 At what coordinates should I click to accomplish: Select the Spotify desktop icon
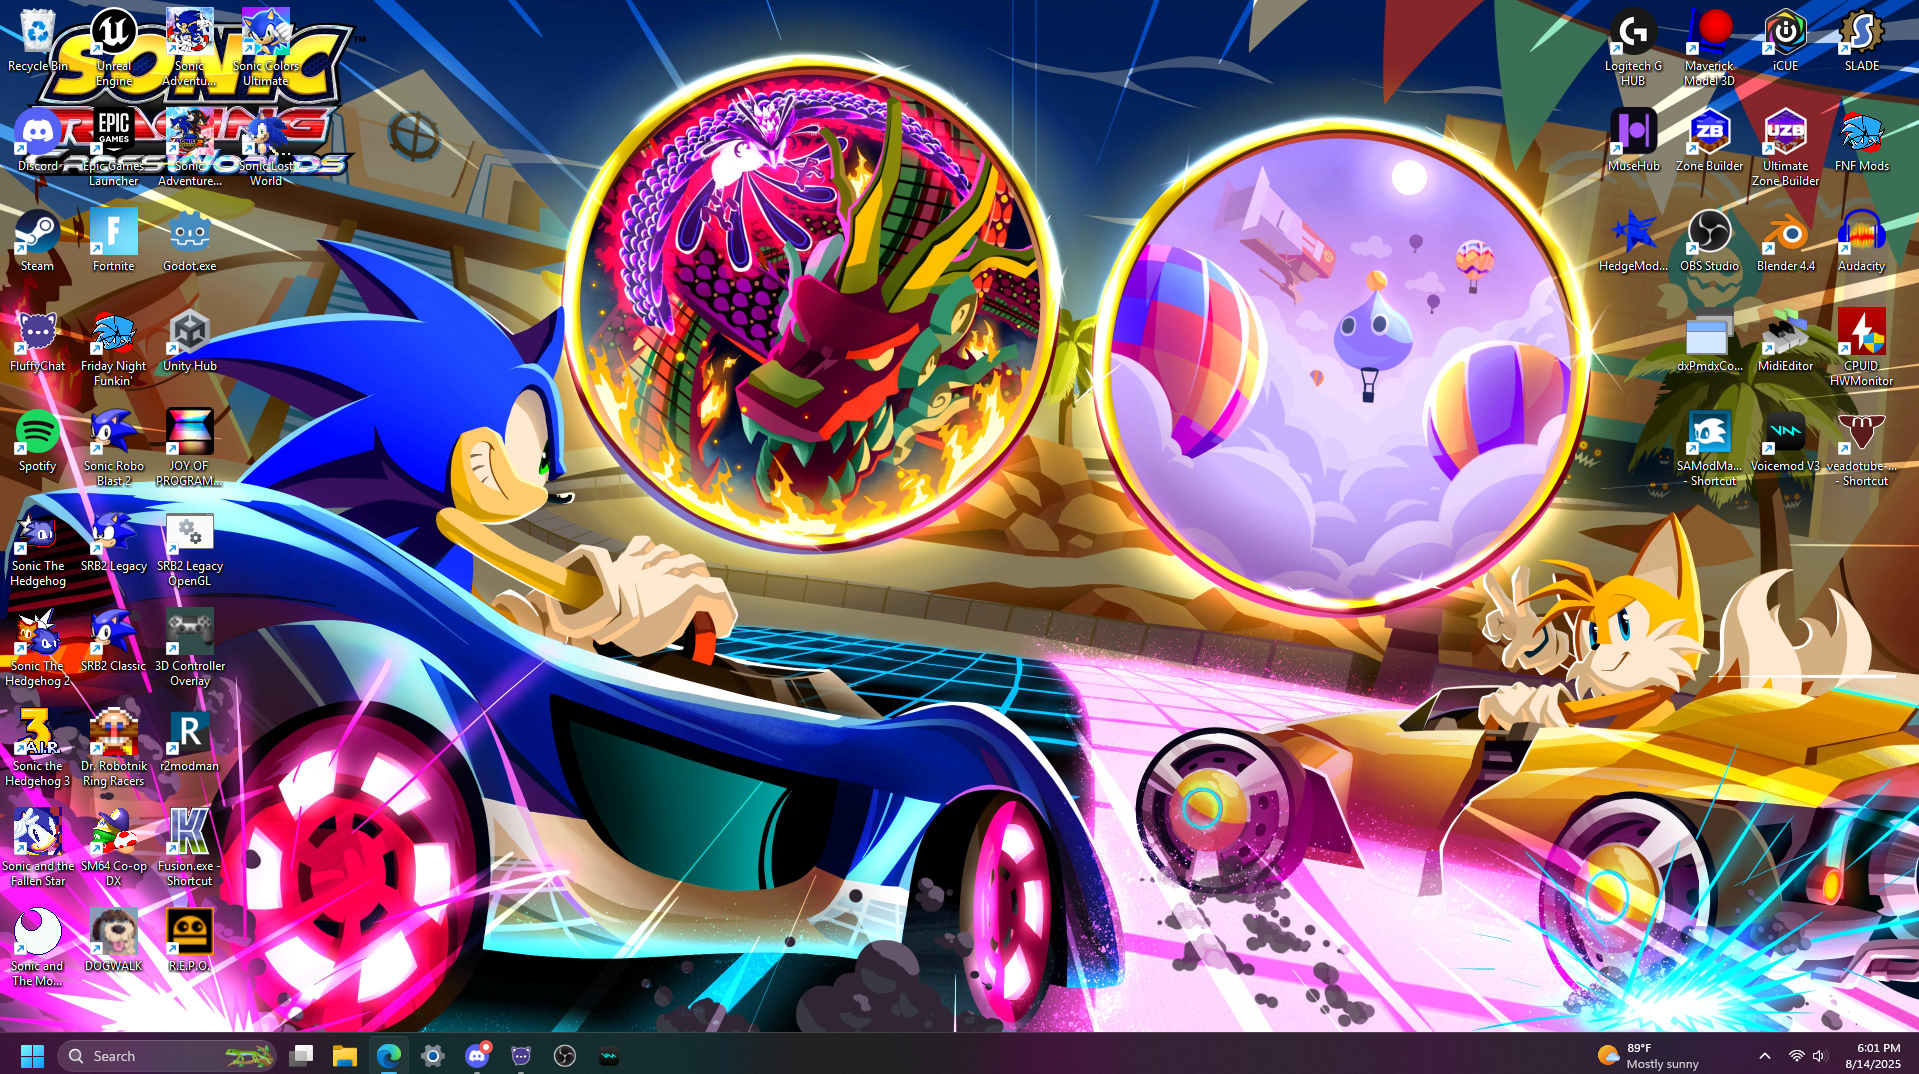pos(38,442)
